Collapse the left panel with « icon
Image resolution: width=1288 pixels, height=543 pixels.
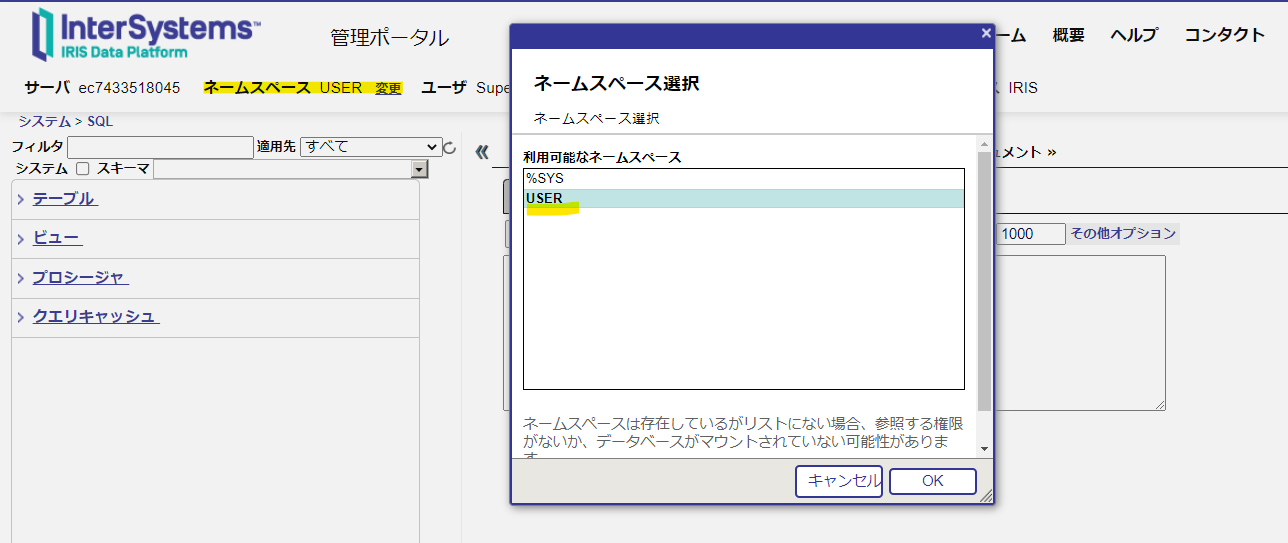coord(482,152)
